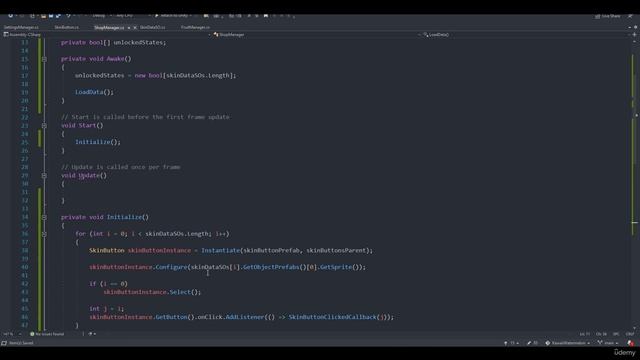Click the Navigate Backward toolbar icon

[x=11, y=16]
